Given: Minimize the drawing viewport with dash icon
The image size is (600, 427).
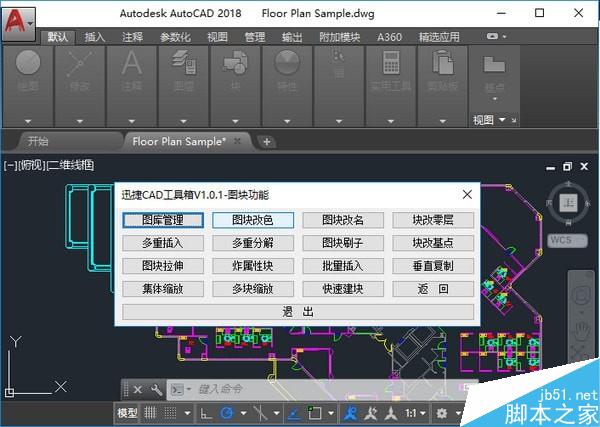Looking at the screenshot, I should click(551, 168).
